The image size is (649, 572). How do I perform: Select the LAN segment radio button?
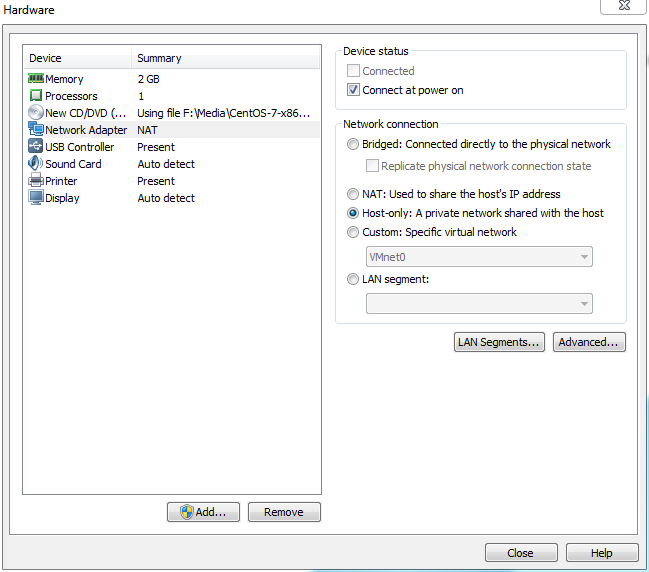pos(353,279)
